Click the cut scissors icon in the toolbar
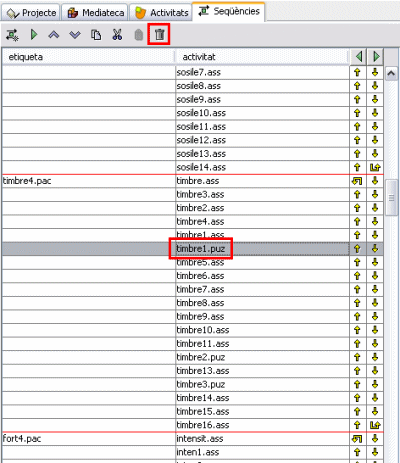400x463 pixels. [x=117, y=35]
